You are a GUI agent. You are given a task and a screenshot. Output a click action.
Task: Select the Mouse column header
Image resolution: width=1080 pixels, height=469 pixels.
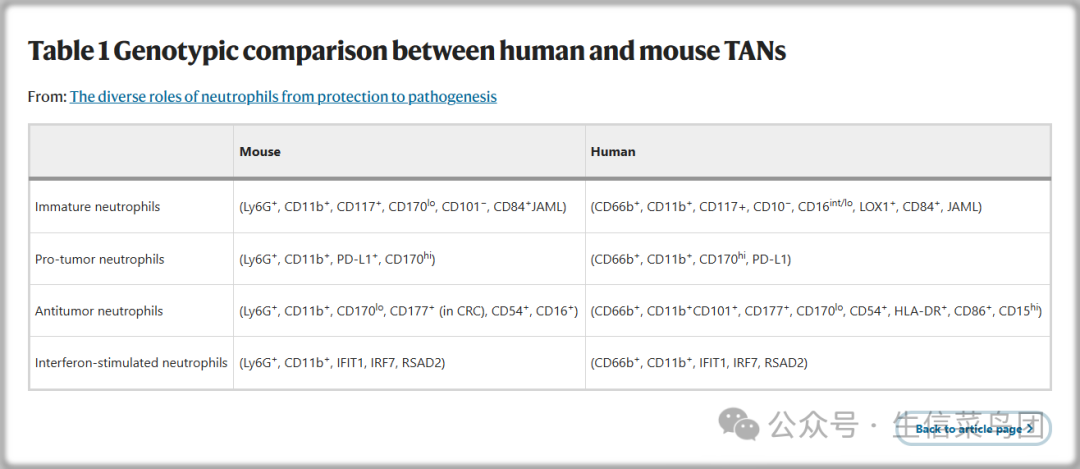(260, 152)
